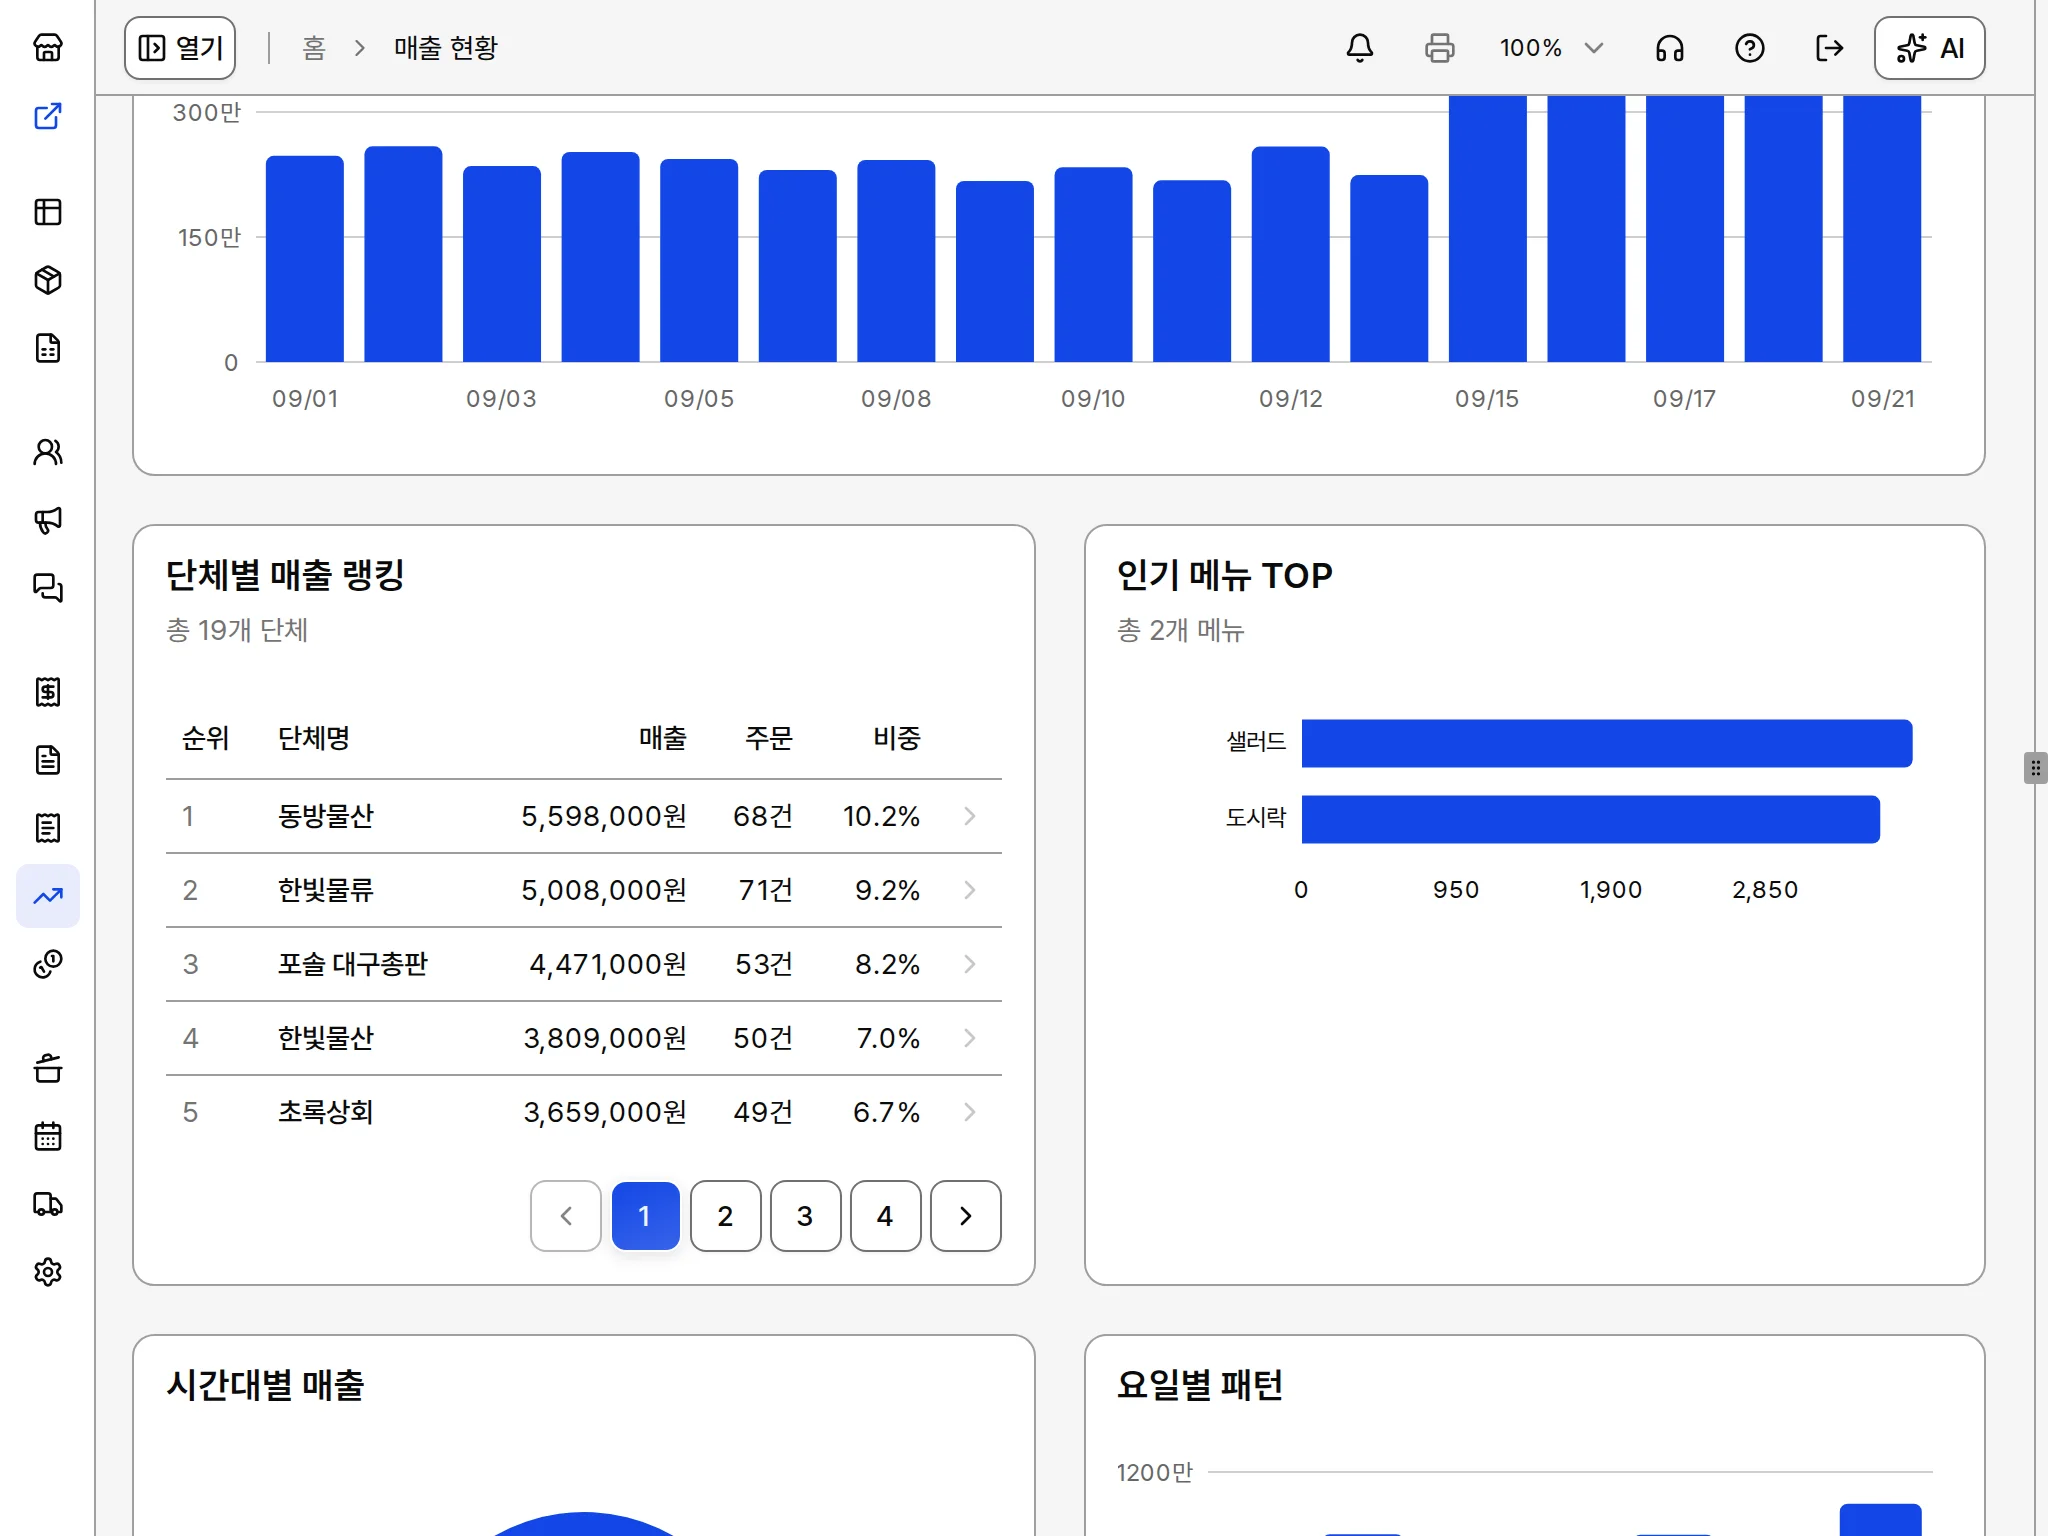Open the delivery truck icon in sidebar
This screenshot has width=2048, height=1536.
point(48,1204)
